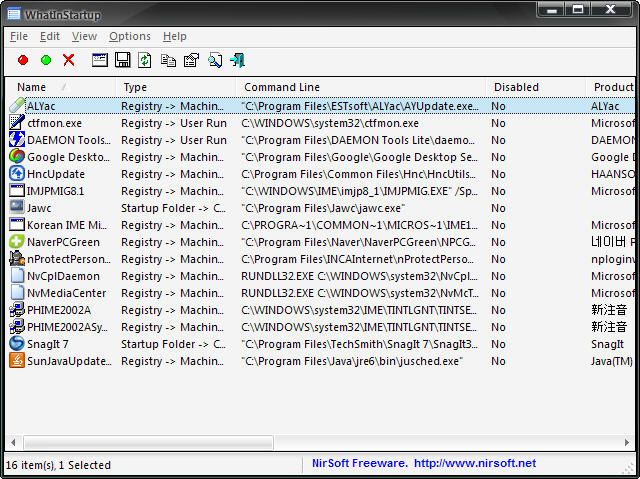The image size is (640, 479).
Task: Open the www.nirsoft.net link
Action: [x=475, y=463]
